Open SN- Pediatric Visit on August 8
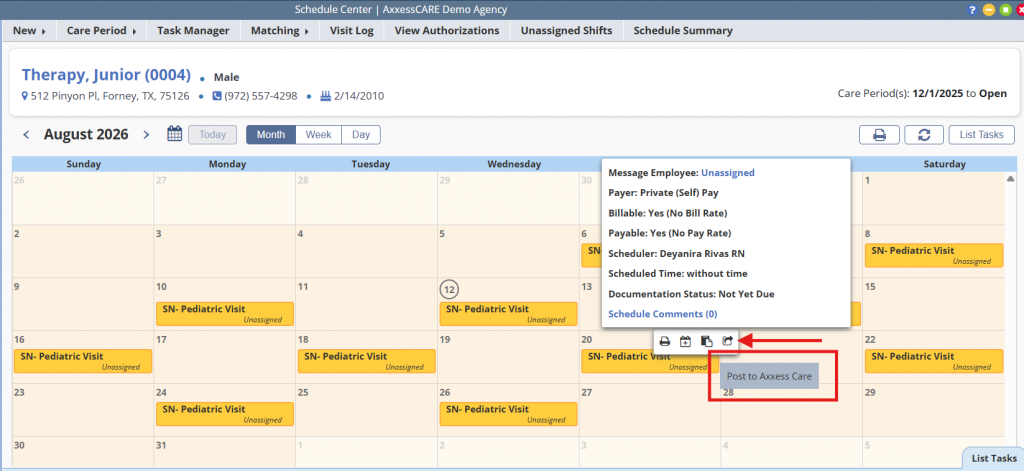The image size is (1024, 471). click(x=934, y=255)
